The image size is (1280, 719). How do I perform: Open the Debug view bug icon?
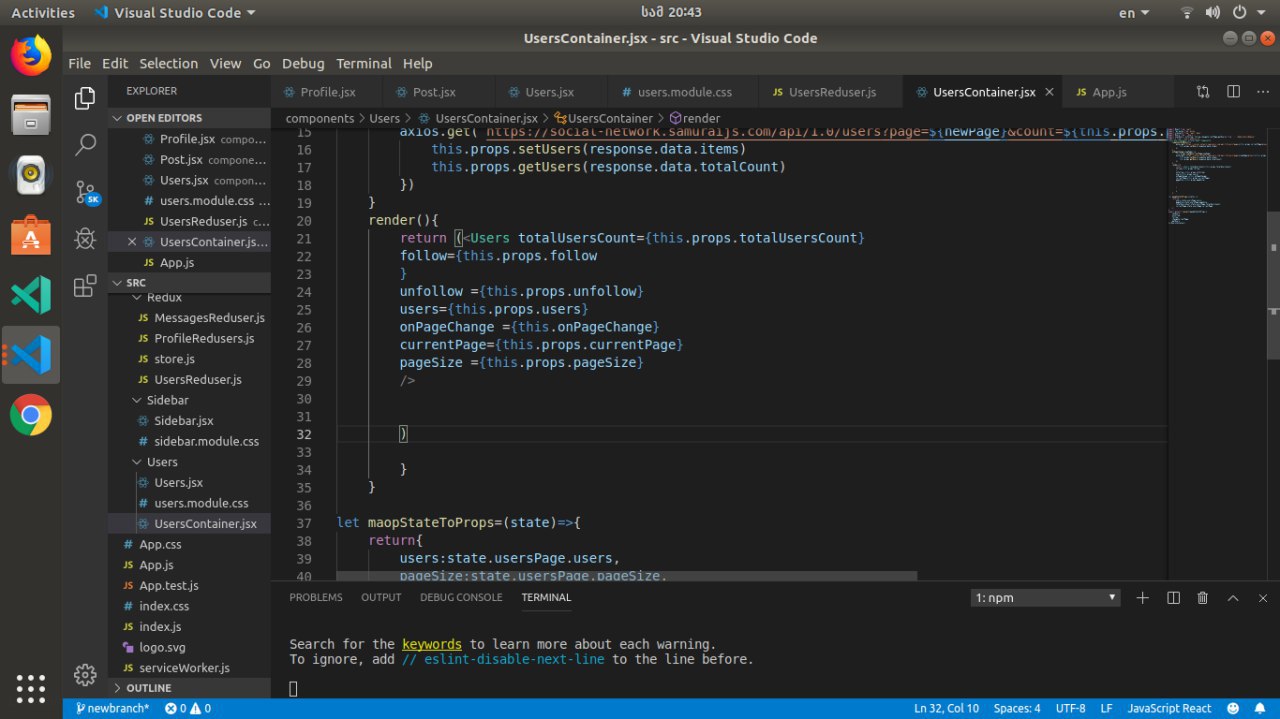tap(85, 239)
